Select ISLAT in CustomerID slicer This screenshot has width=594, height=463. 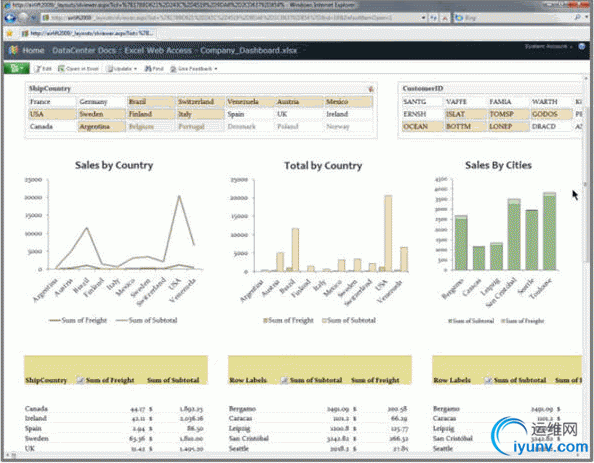click(x=465, y=114)
